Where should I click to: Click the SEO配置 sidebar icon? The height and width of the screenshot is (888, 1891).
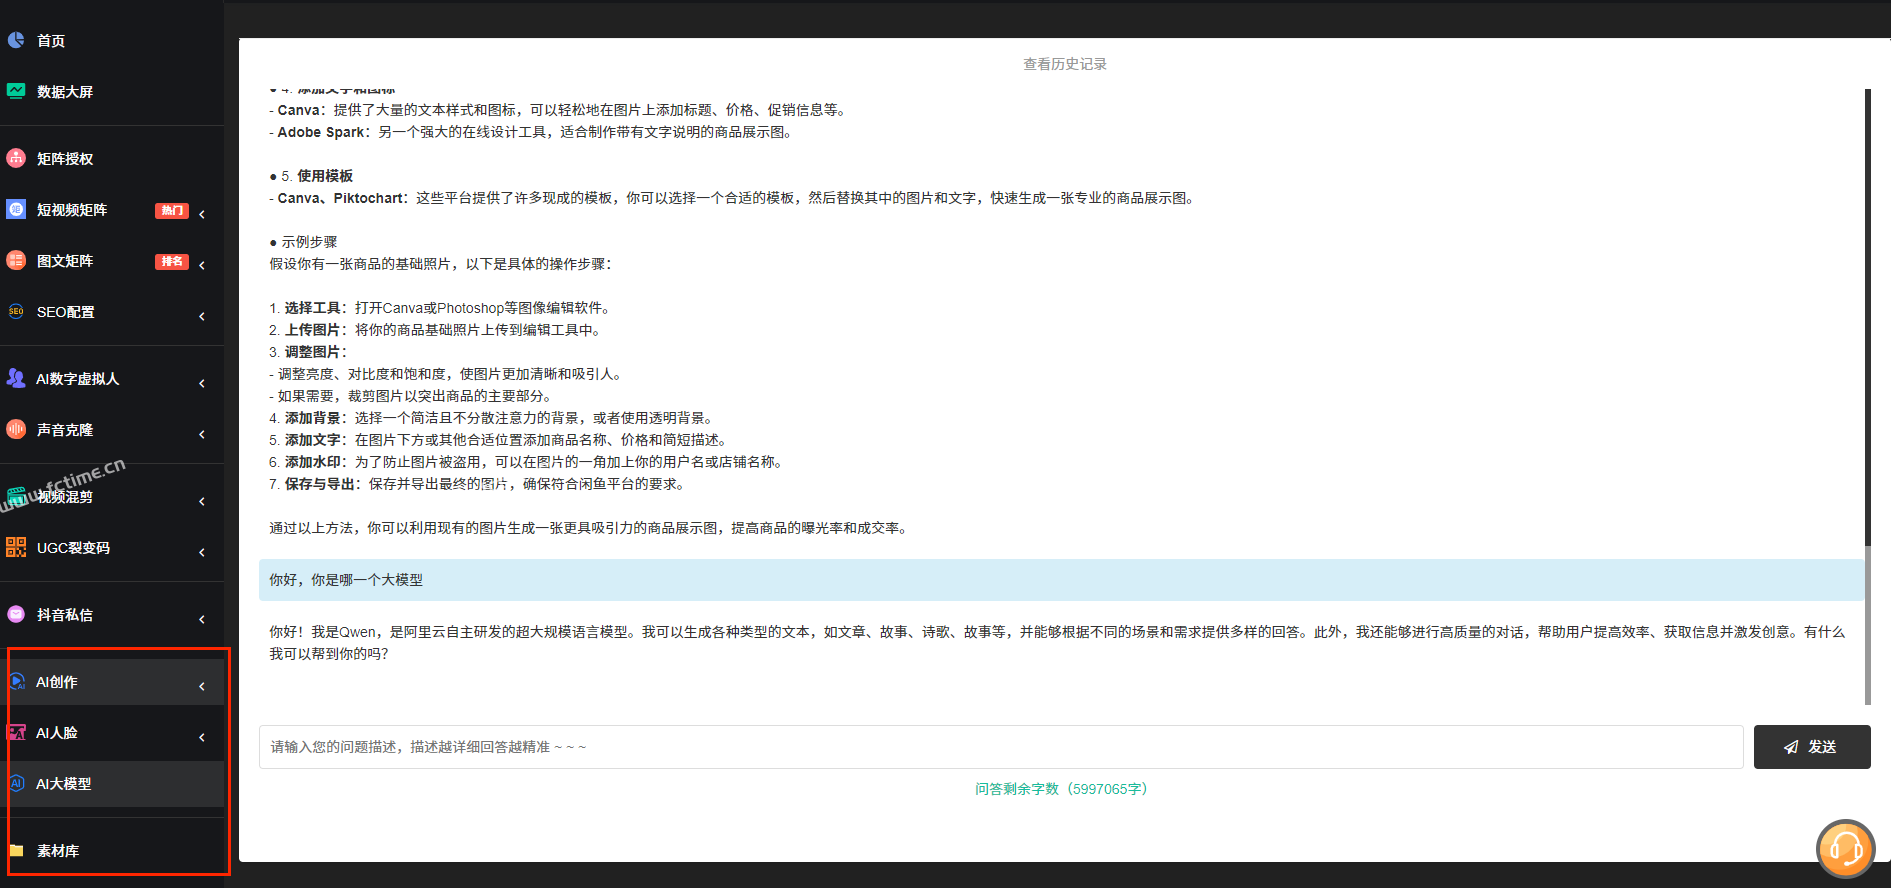(x=16, y=311)
